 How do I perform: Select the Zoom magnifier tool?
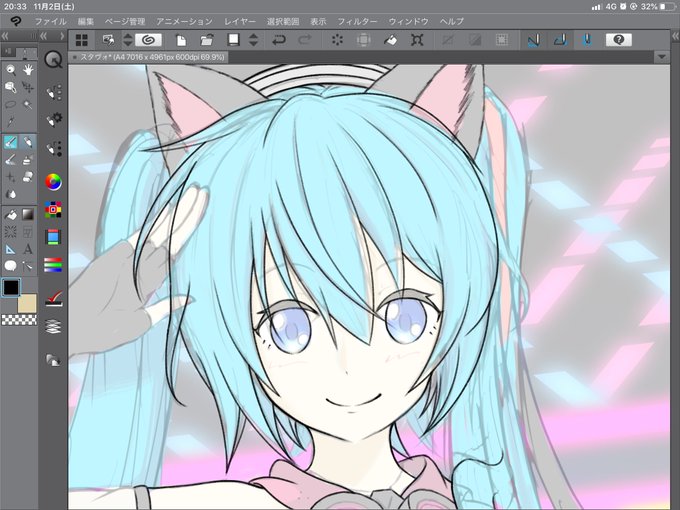[10, 70]
